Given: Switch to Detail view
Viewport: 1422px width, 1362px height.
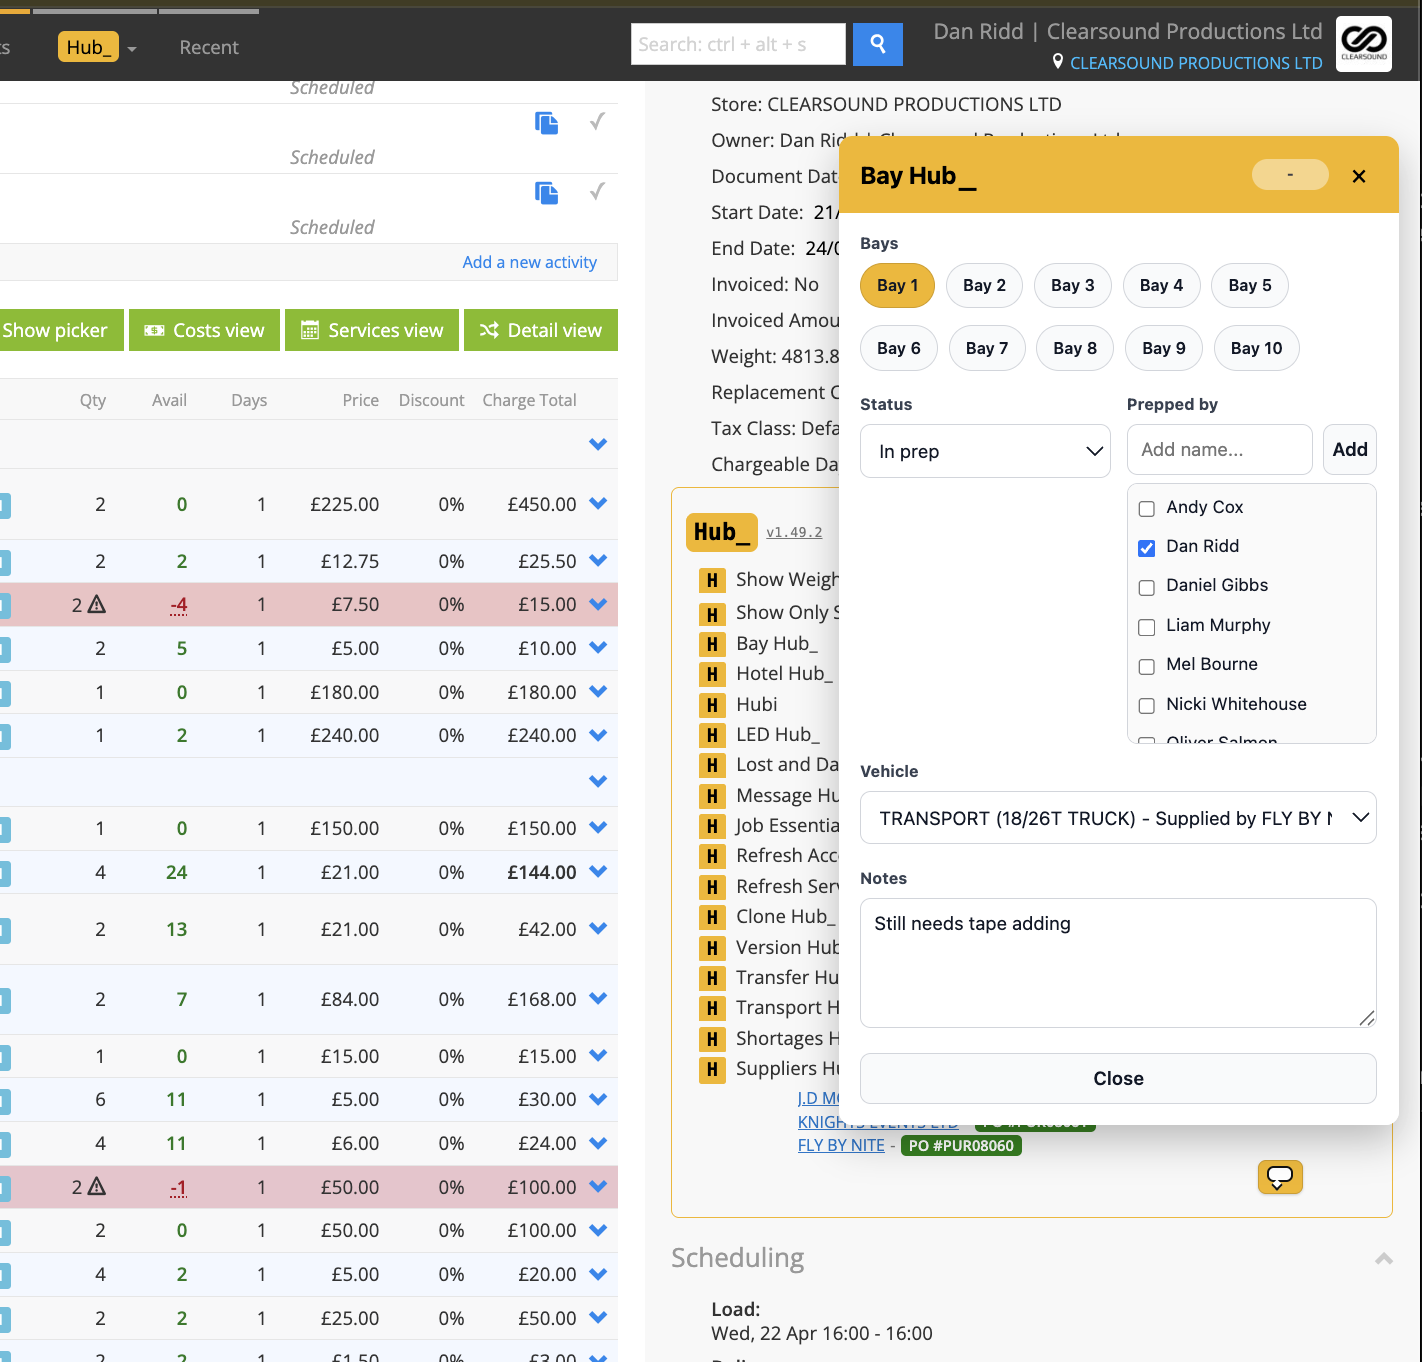Looking at the screenshot, I should pos(541,330).
